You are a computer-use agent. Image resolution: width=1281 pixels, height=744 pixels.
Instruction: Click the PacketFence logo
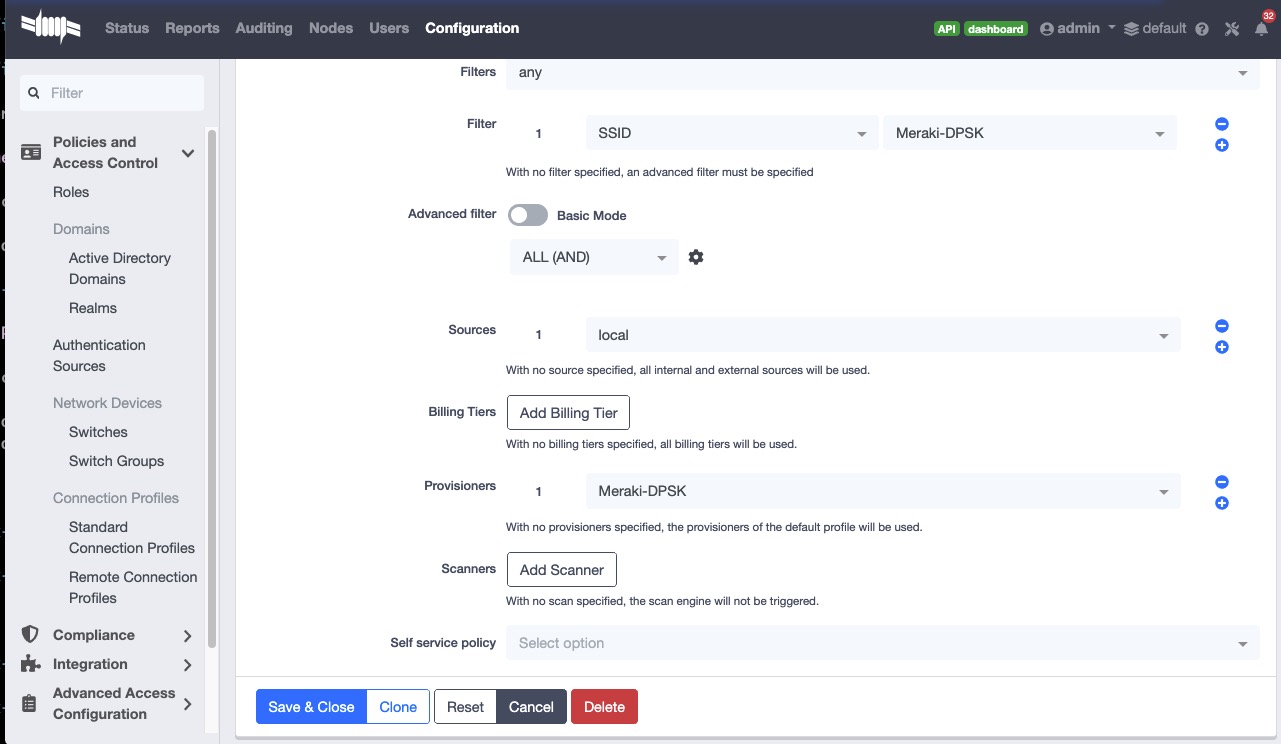pos(50,28)
